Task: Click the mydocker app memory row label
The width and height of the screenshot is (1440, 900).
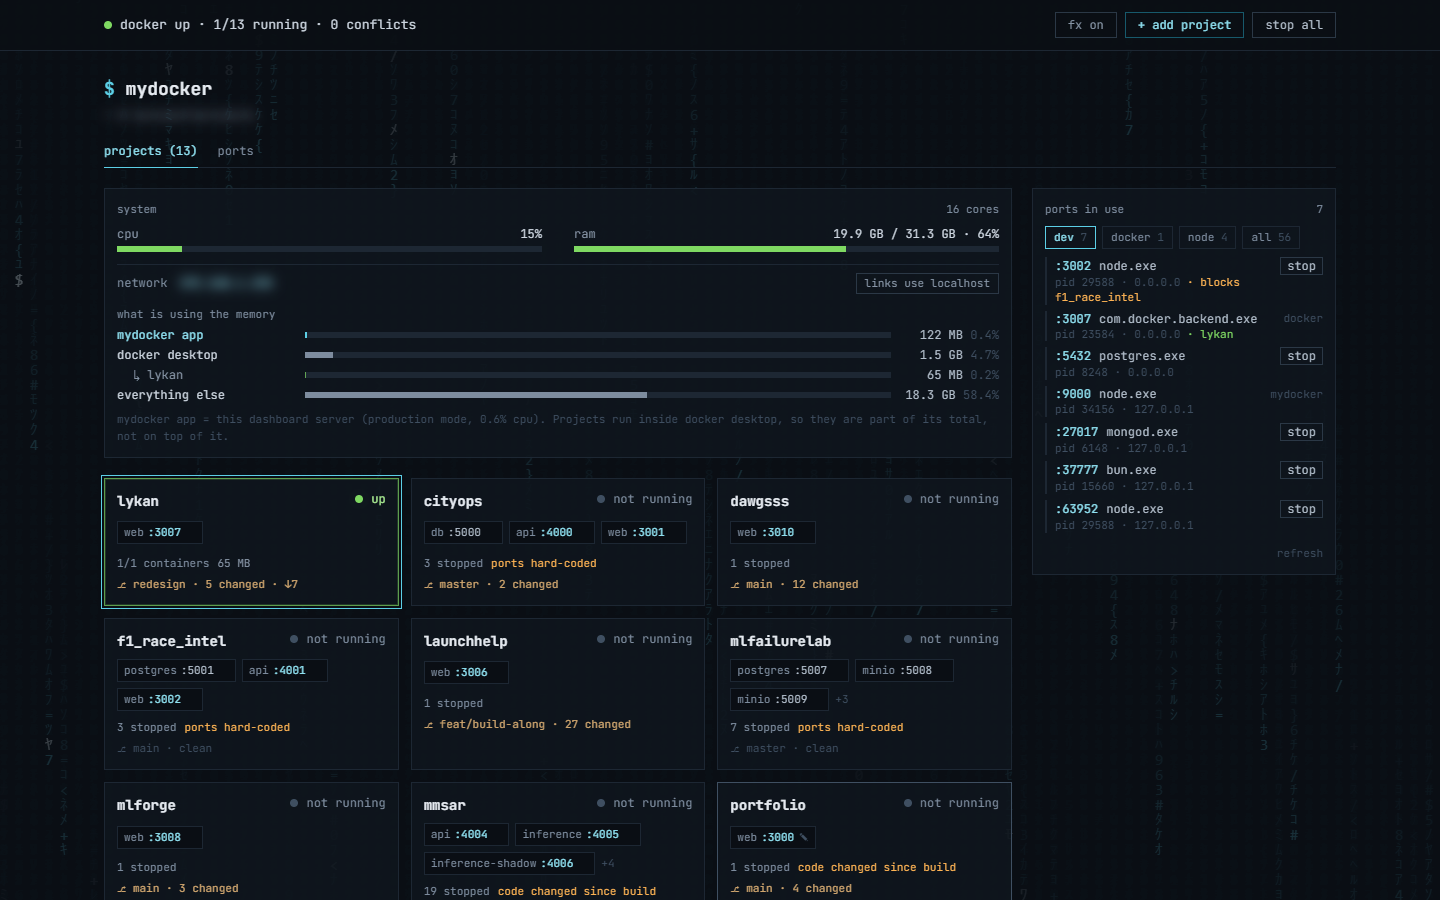Action: [x=160, y=335]
